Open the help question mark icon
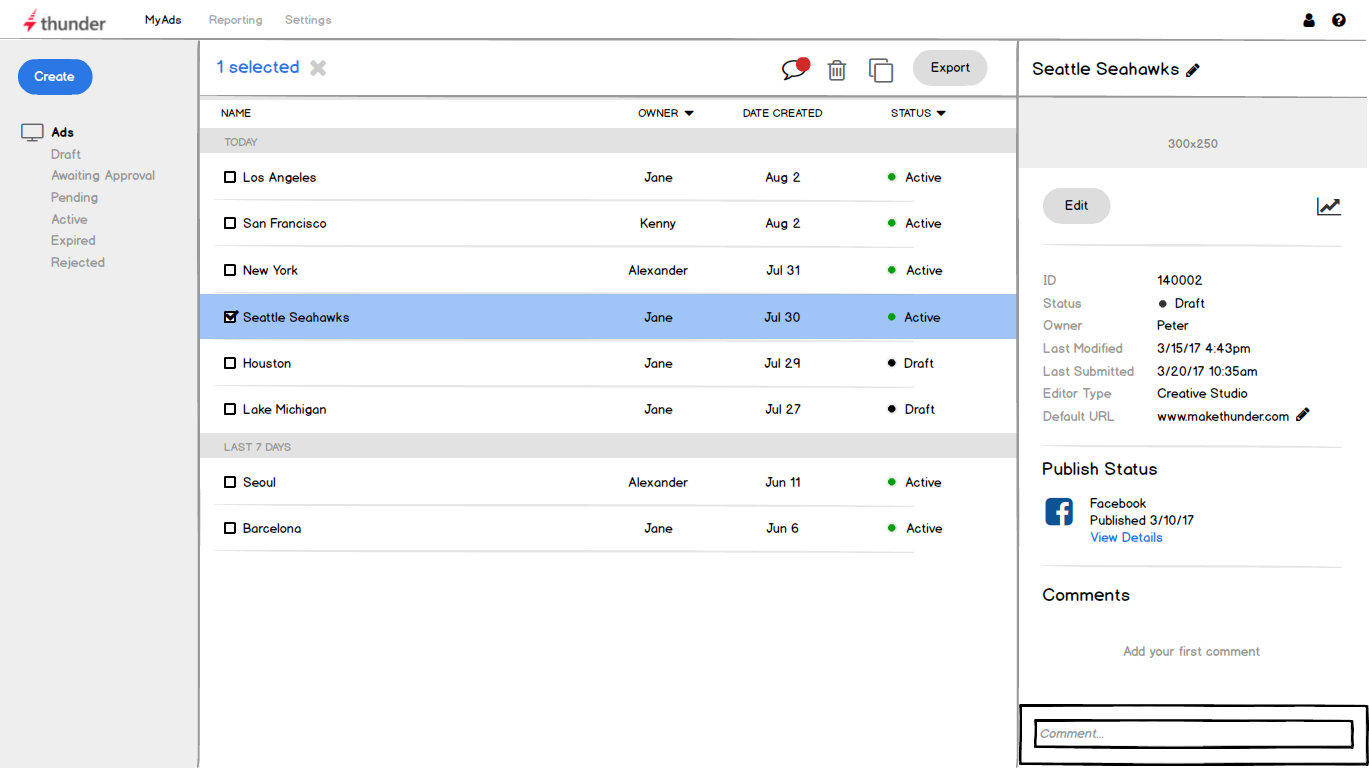This screenshot has width=1369, height=768. [1339, 20]
